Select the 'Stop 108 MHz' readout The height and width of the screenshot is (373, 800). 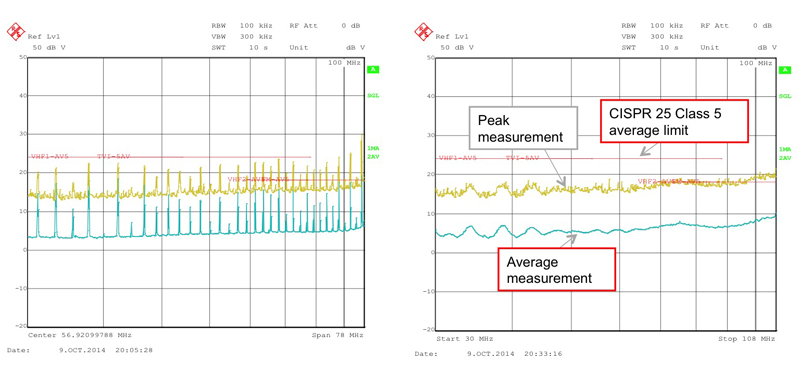747,339
